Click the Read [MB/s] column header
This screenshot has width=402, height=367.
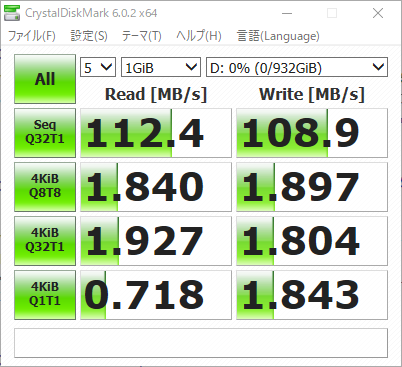click(x=156, y=94)
